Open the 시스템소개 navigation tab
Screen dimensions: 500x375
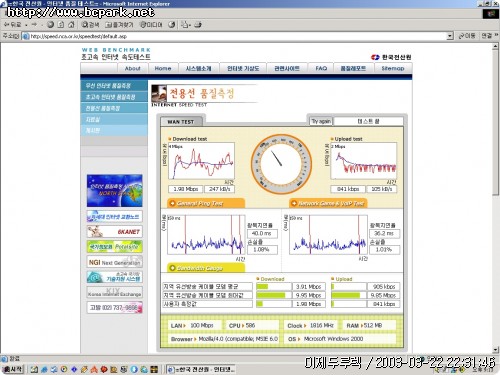(x=199, y=68)
